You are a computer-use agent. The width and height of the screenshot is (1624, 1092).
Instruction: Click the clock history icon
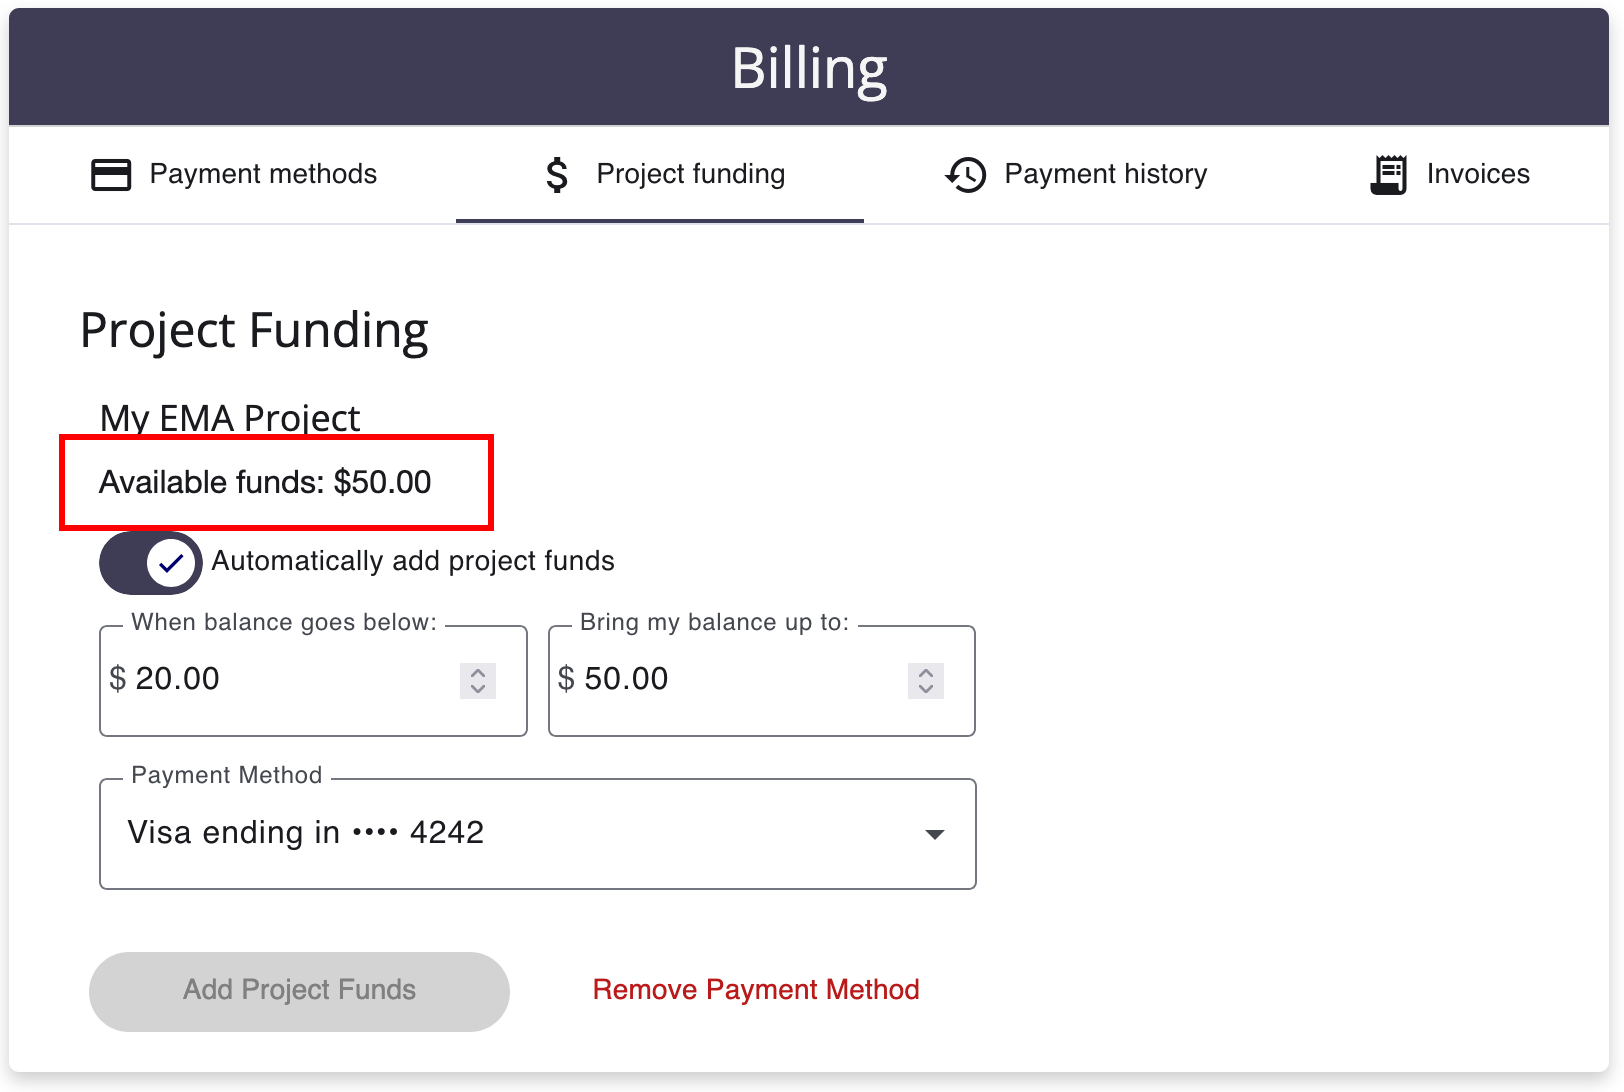(965, 175)
